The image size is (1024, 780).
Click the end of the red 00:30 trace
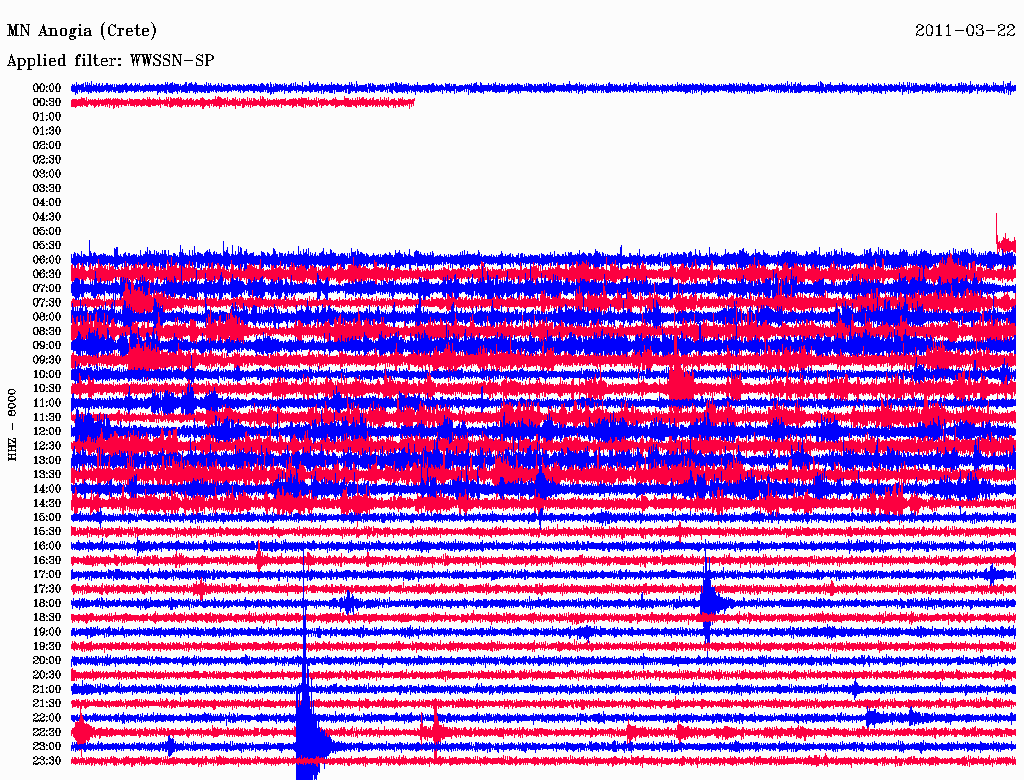point(412,102)
